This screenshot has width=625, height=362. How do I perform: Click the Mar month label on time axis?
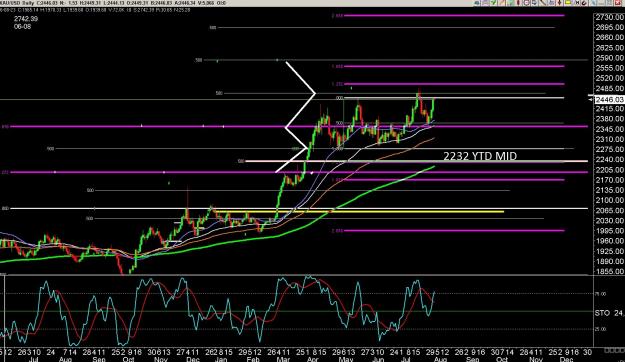click(x=283, y=359)
